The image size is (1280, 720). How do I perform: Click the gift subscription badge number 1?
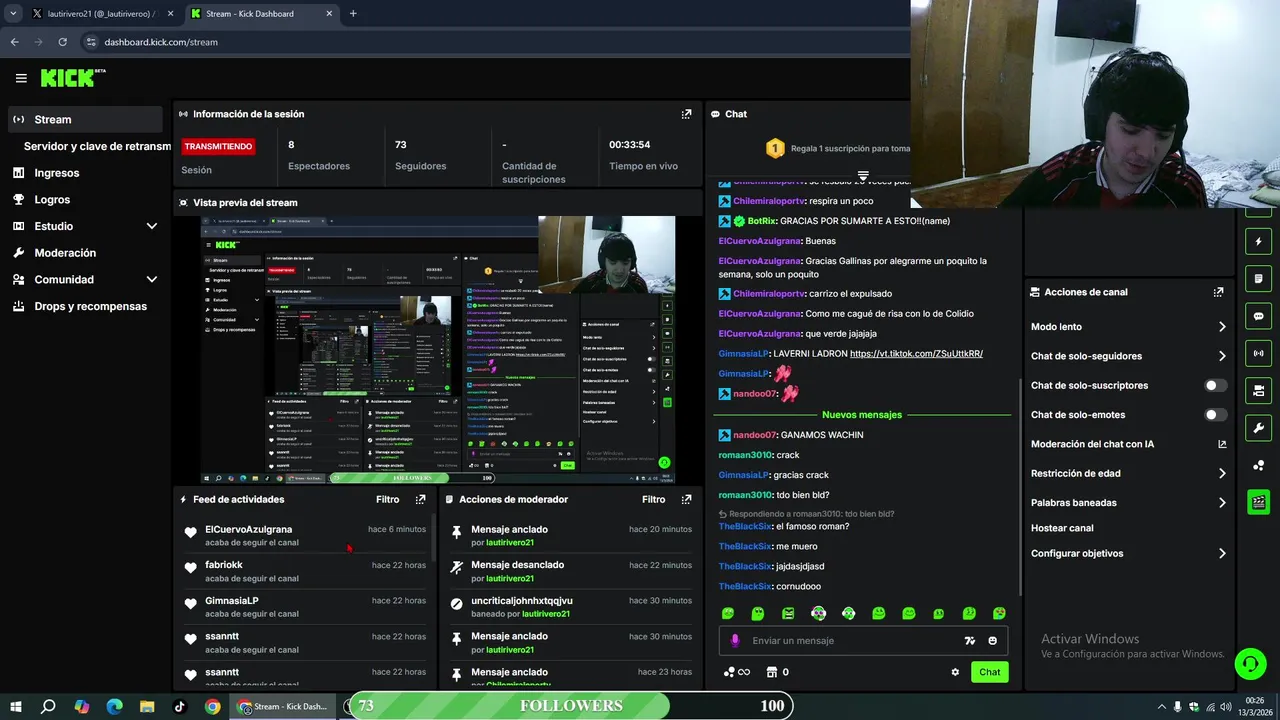[774, 148]
